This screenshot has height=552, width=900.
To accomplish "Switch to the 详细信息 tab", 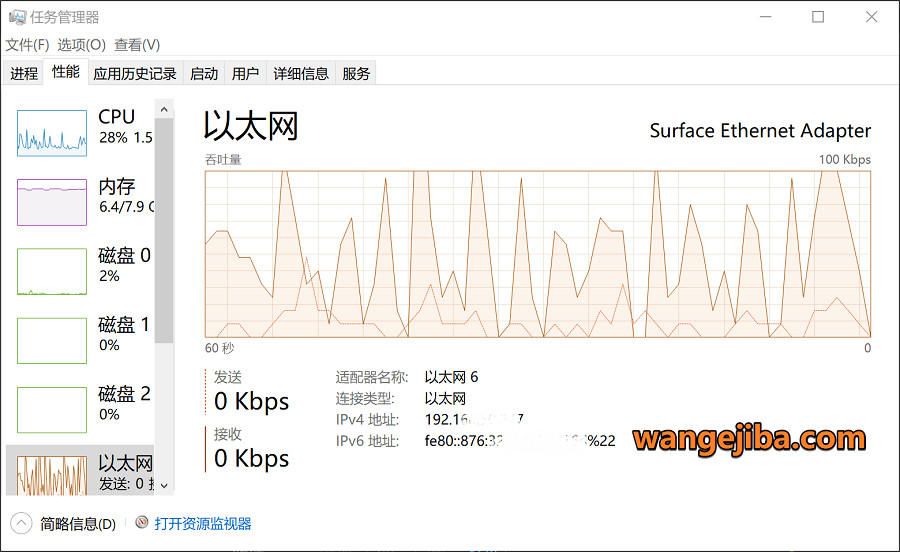I will tap(301, 73).
